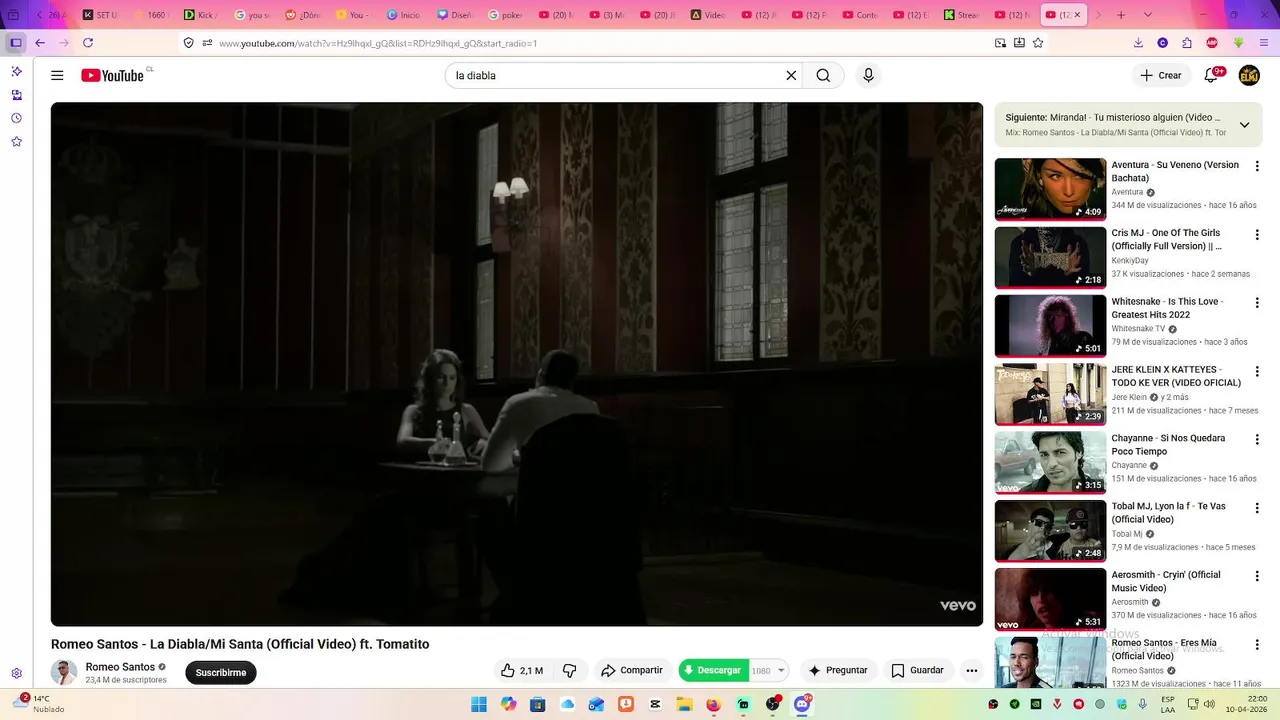Dislike the video with thumbs down
The image size is (1280, 720).
pyautogui.click(x=569, y=670)
